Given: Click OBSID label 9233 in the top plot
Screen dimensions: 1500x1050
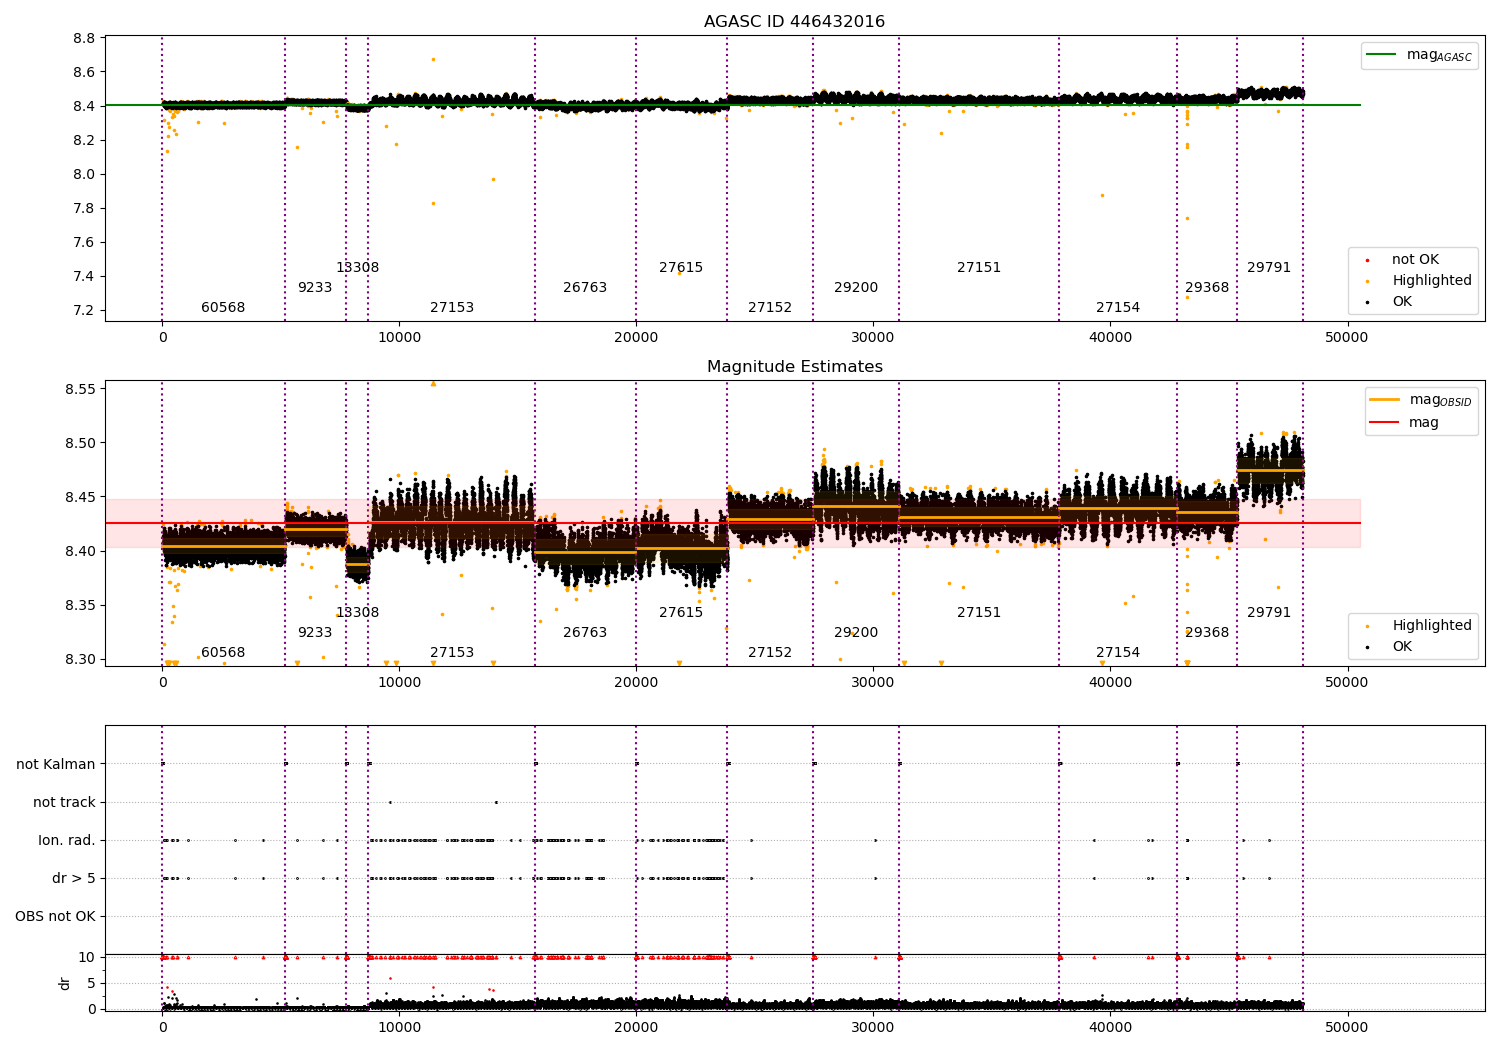Looking at the screenshot, I should point(315,288).
